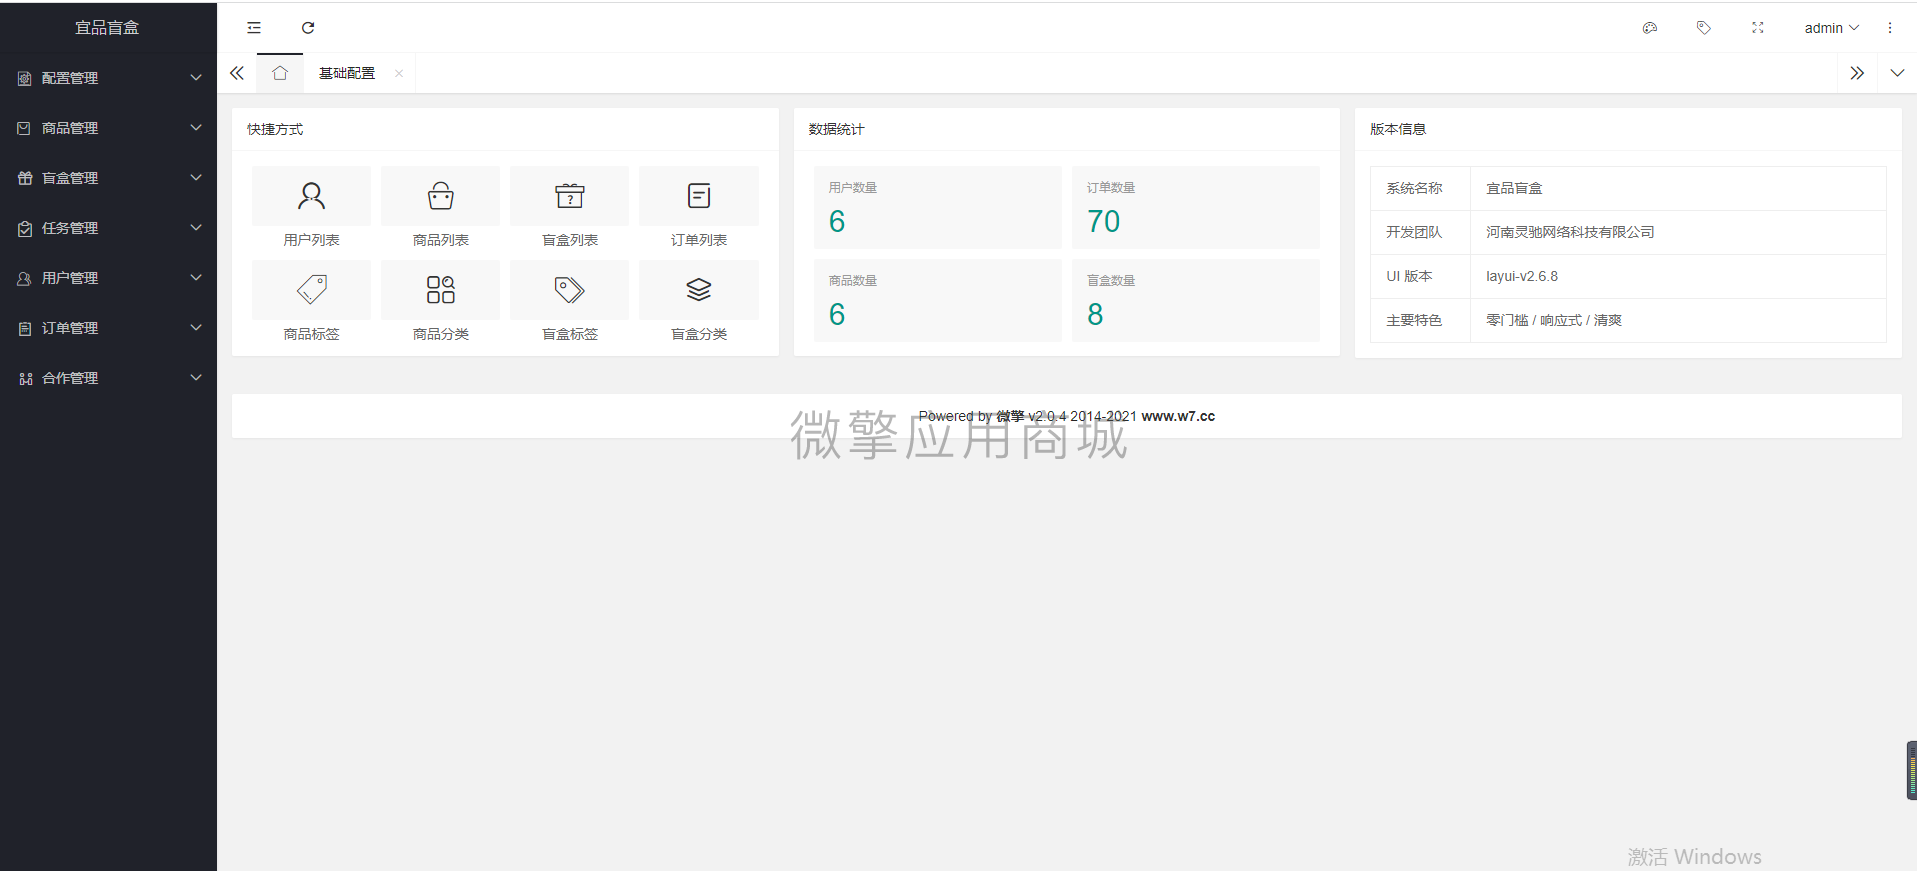Open 盲盒列表 mystery box shortcut
The width and height of the screenshot is (1917, 871).
[x=570, y=196]
